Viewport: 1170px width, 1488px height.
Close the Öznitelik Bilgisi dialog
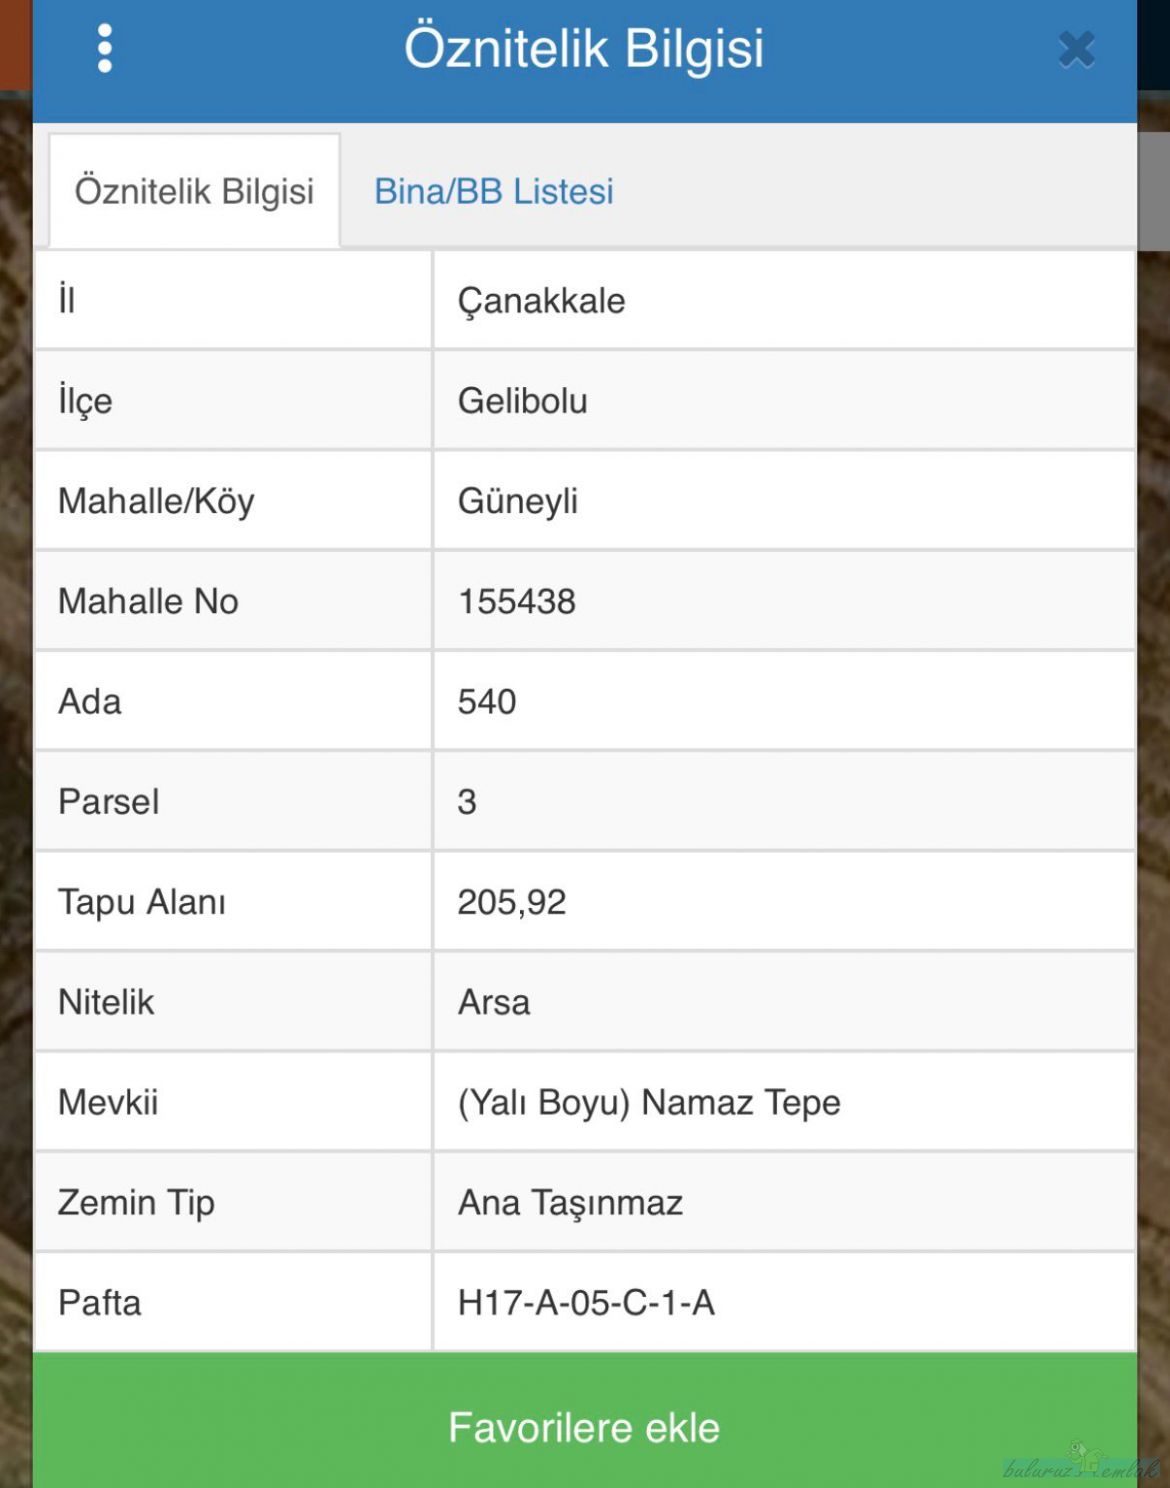pyautogui.click(x=1076, y=49)
